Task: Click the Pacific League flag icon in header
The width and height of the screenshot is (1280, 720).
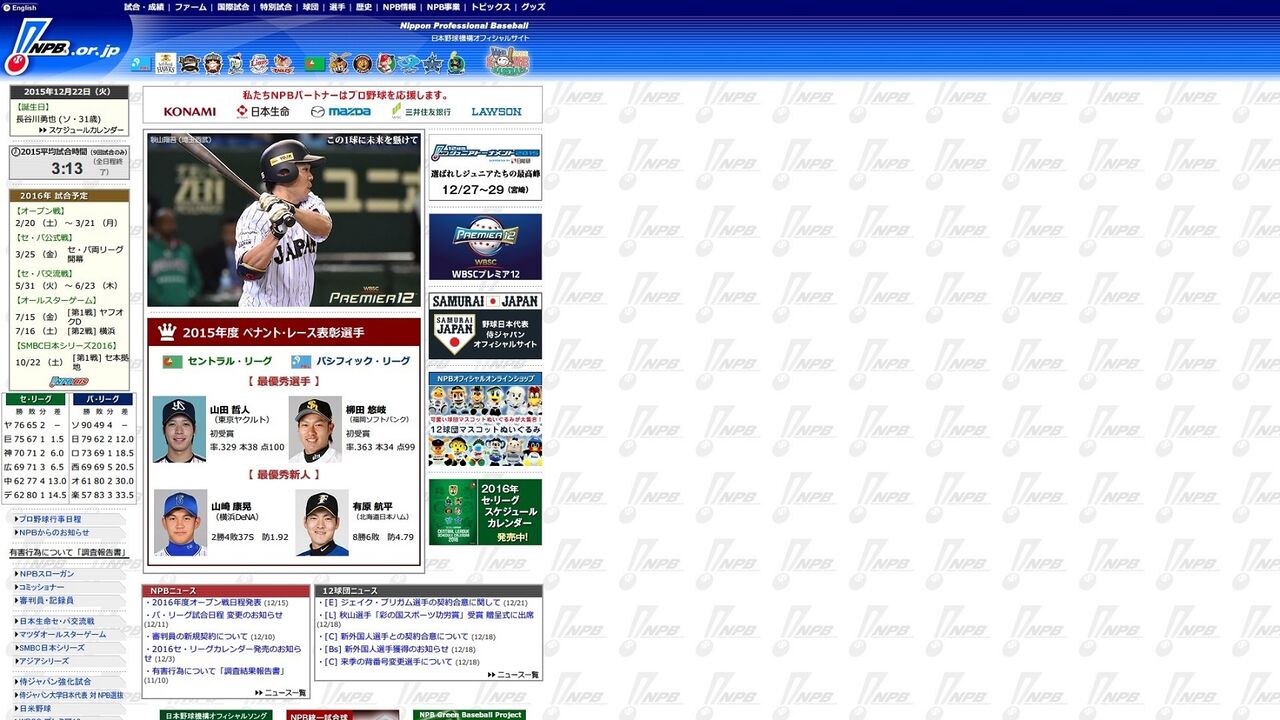Action: [141, 64]
